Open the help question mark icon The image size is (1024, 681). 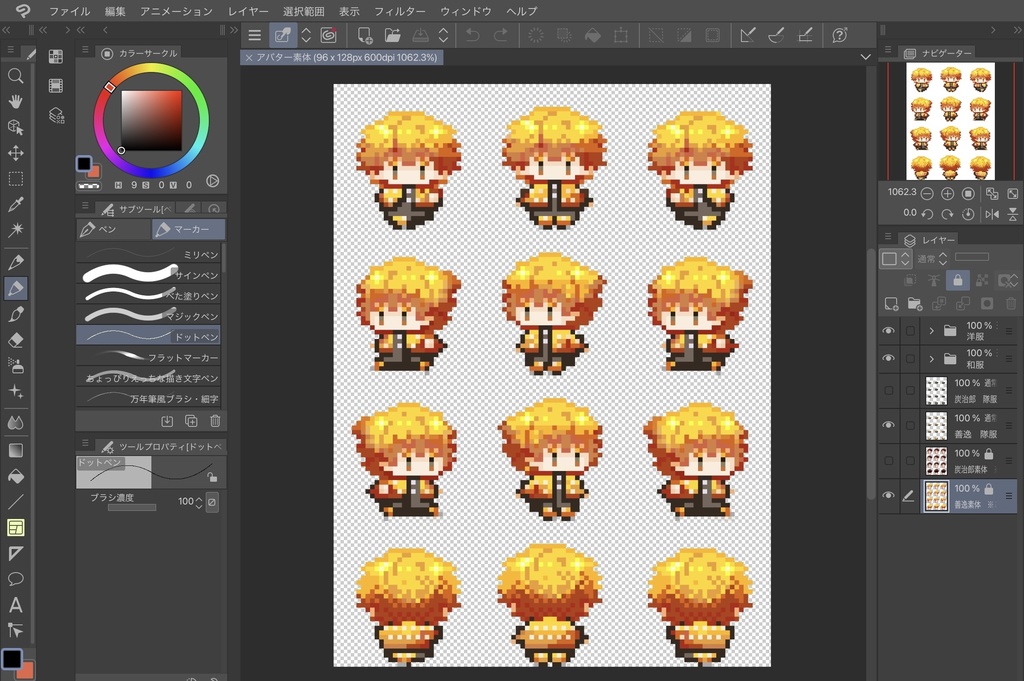(x=840, y=35)
